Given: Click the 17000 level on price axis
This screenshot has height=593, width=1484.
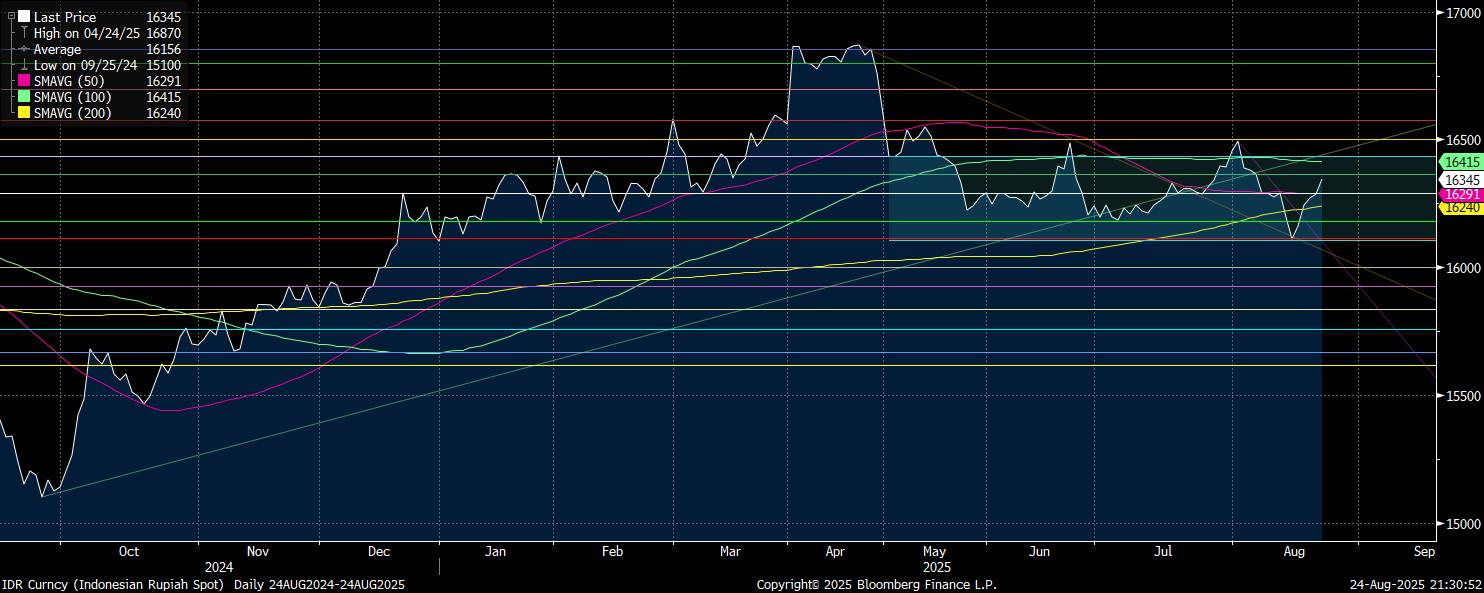Looking at the screenshot, I should pos(1464,13).
